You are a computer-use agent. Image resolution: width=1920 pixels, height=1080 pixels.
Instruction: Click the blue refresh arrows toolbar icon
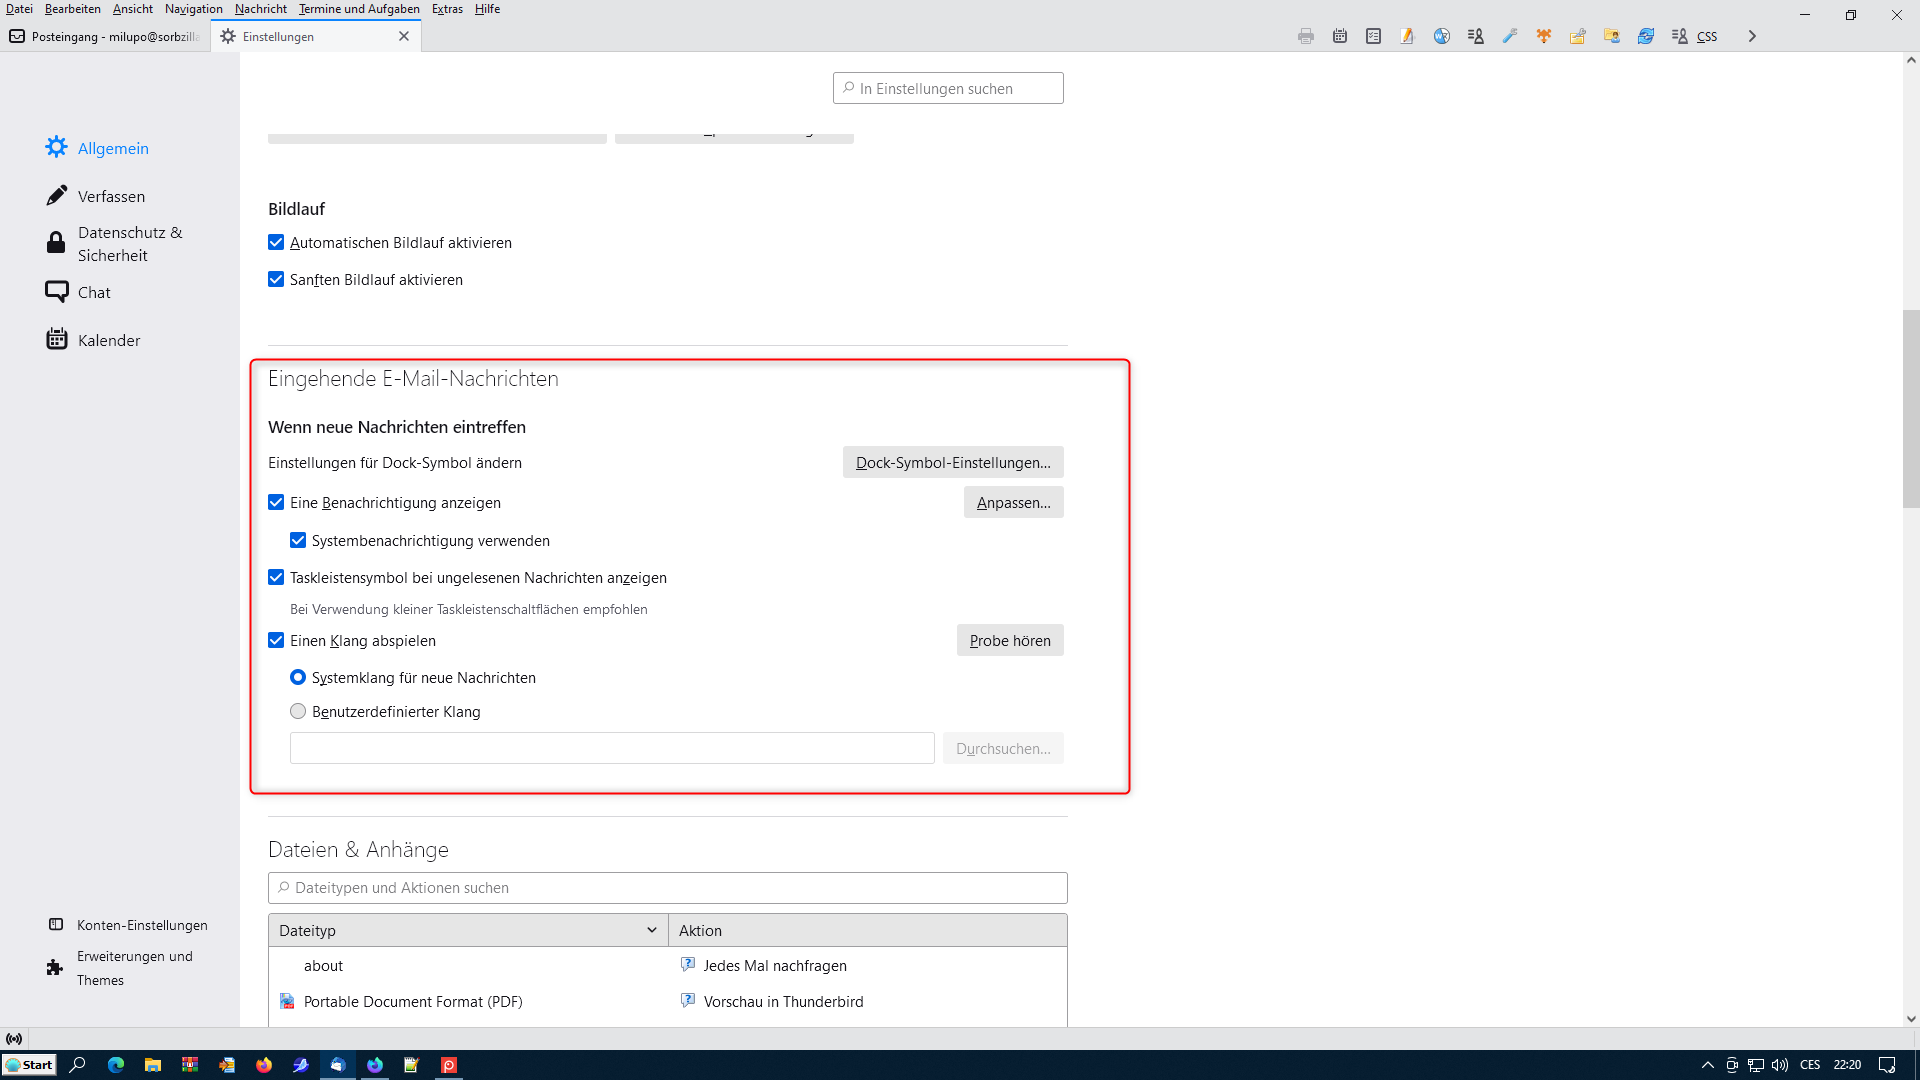(1645, 36)
